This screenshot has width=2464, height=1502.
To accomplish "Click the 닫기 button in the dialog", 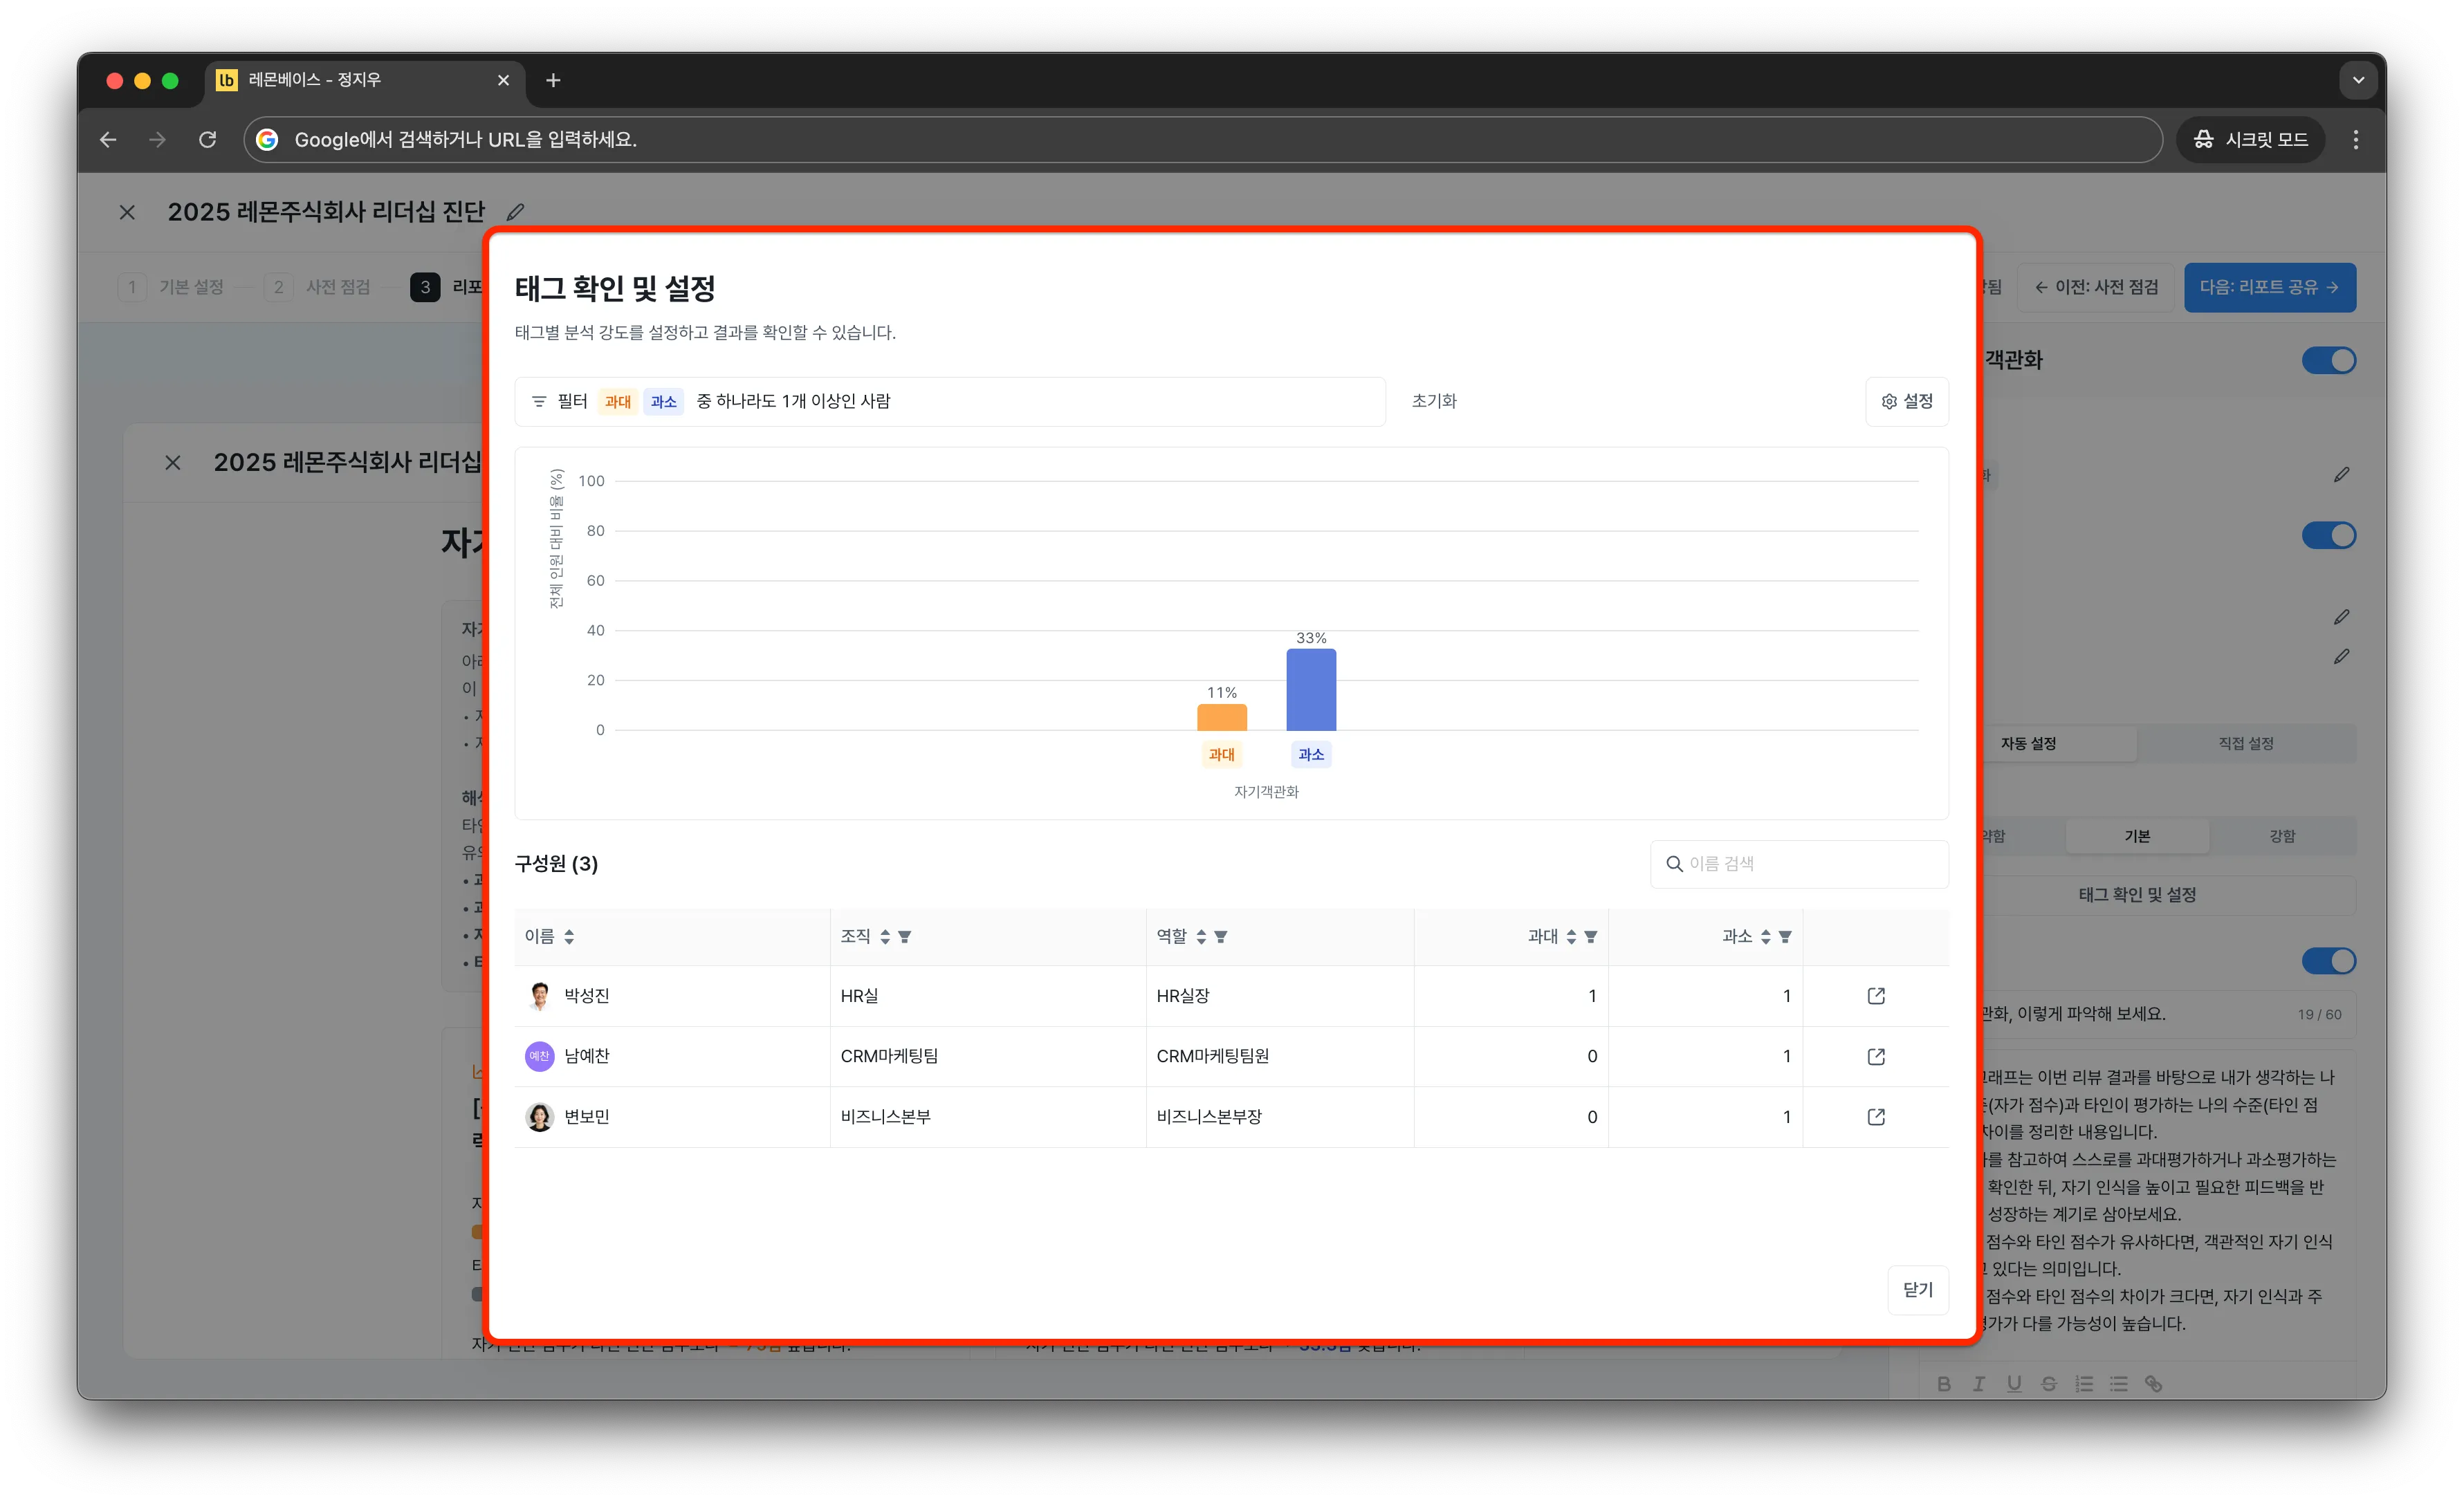I will coord(1917,1289).
